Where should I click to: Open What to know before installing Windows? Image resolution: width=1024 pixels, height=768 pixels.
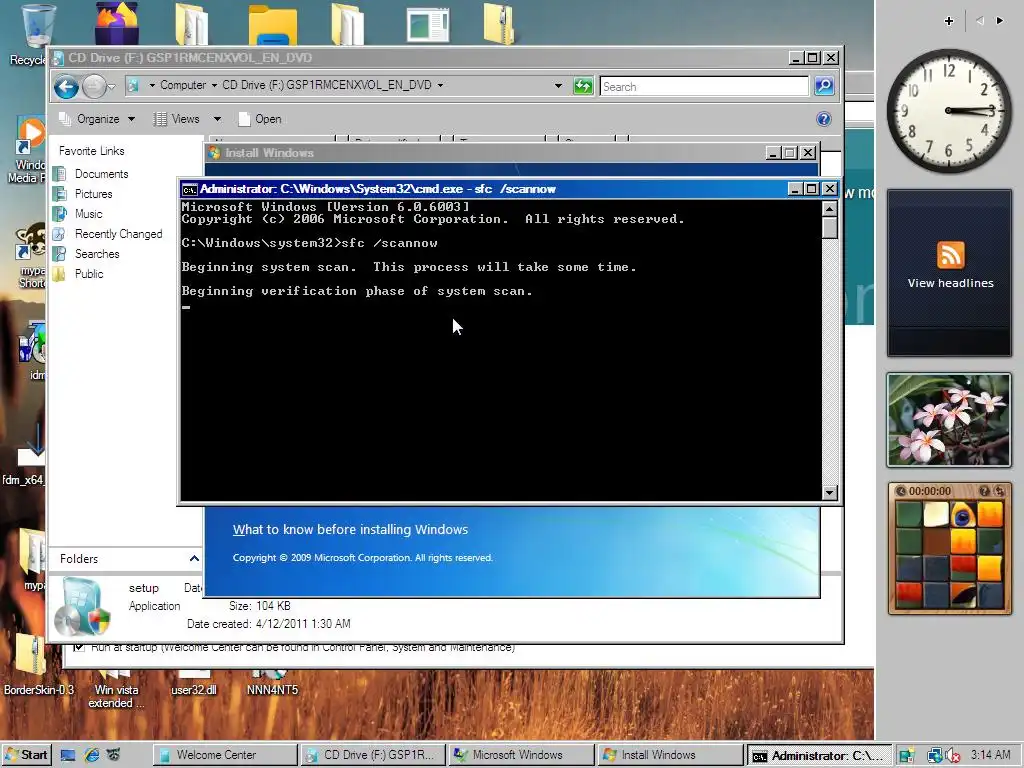(350, 530)
